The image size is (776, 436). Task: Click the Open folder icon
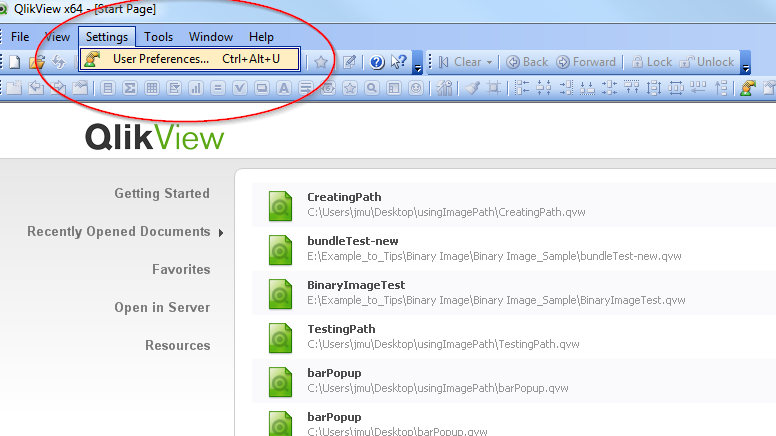[x=37, y=62]
